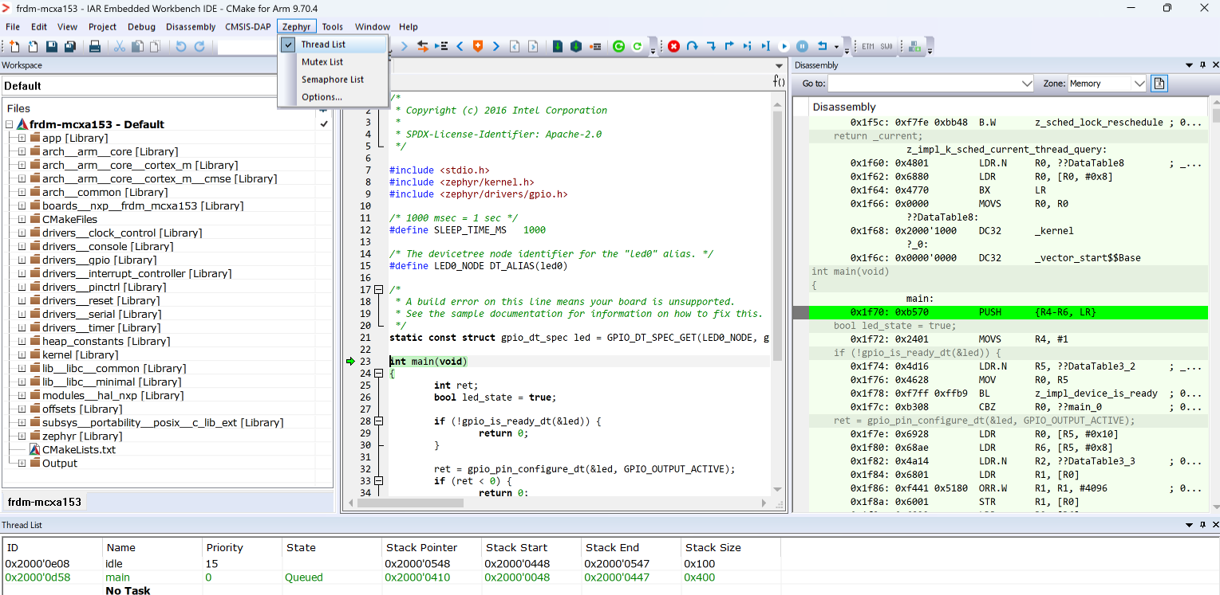Click the State column header in Thread List
The width and height of the screenshot is (1220, 595).
coord(332,548)
